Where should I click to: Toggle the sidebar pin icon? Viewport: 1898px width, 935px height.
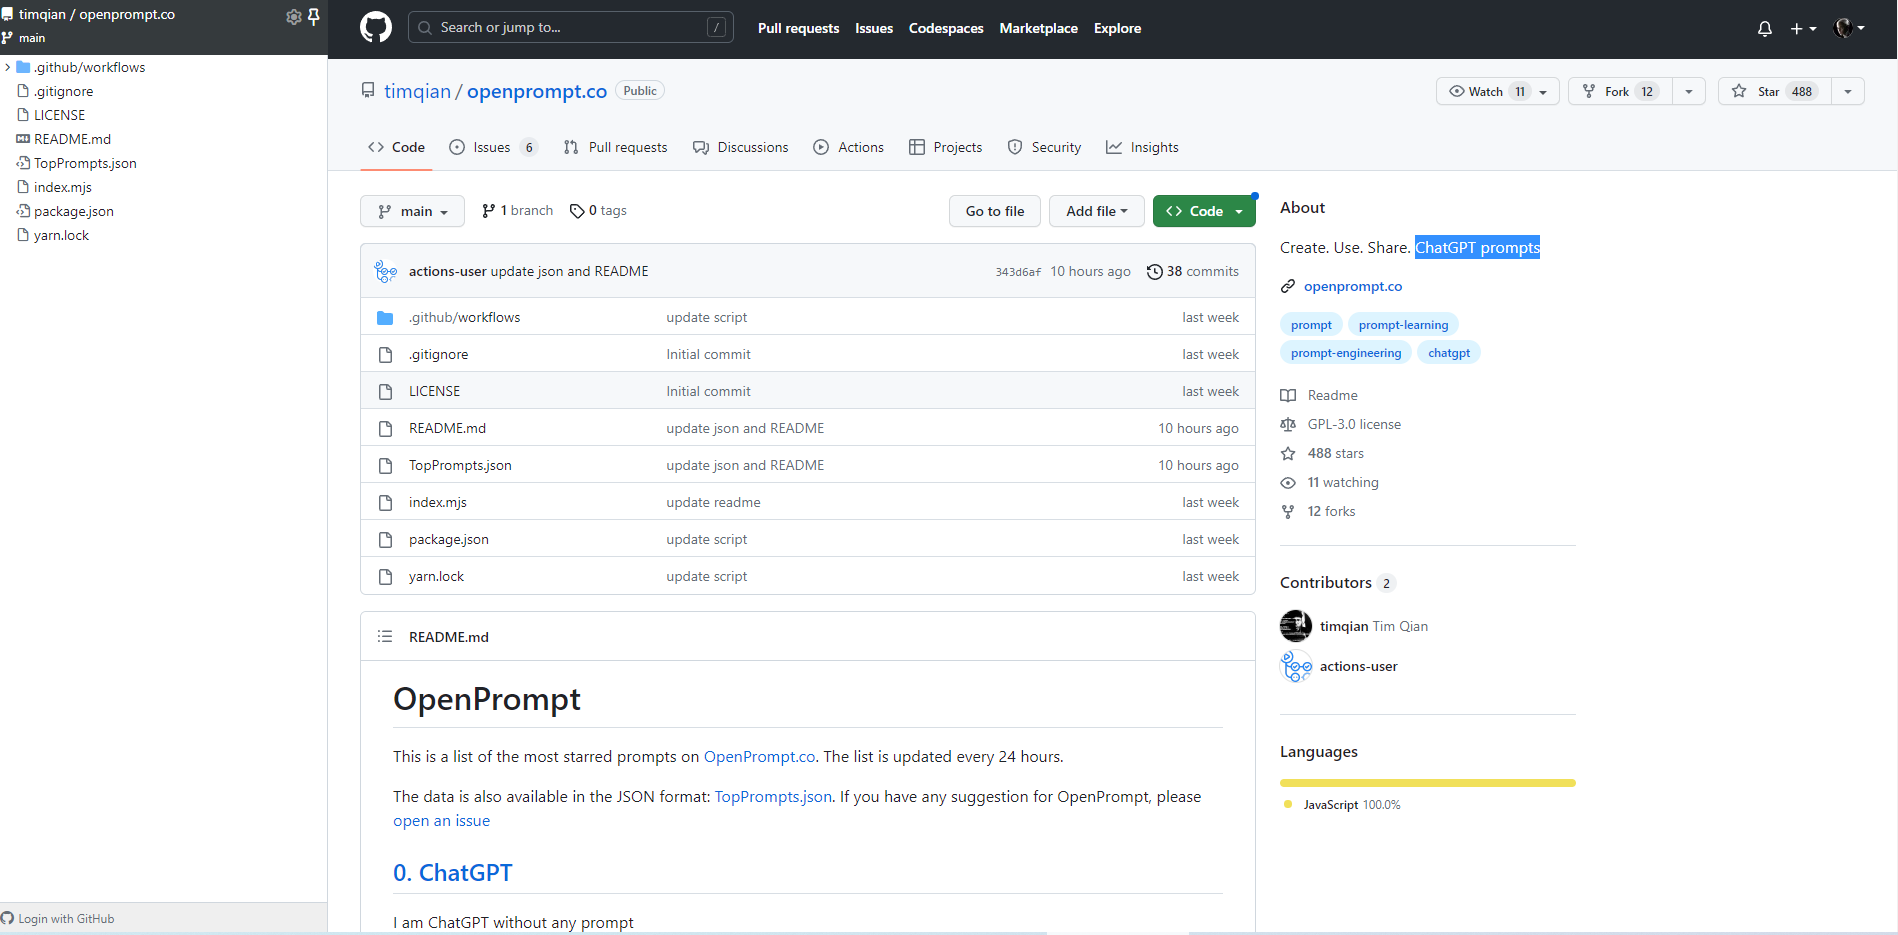pyautogui.click(x=314, y=16)
